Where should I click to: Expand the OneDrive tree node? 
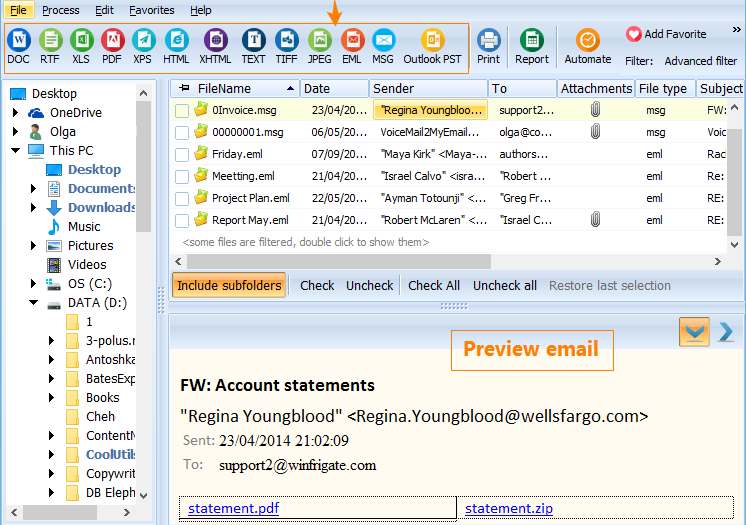[x=15, y=112]
